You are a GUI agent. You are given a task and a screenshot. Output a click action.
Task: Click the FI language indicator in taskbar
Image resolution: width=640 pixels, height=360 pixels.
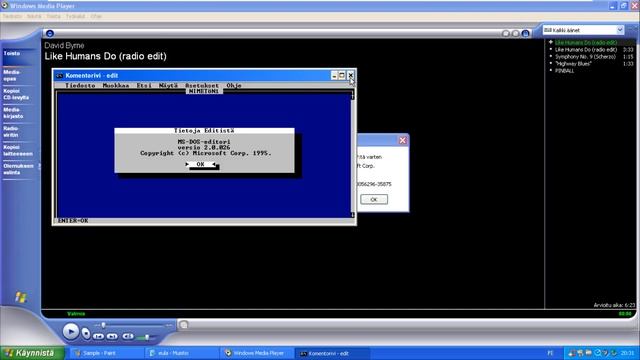tap(550, 353)
